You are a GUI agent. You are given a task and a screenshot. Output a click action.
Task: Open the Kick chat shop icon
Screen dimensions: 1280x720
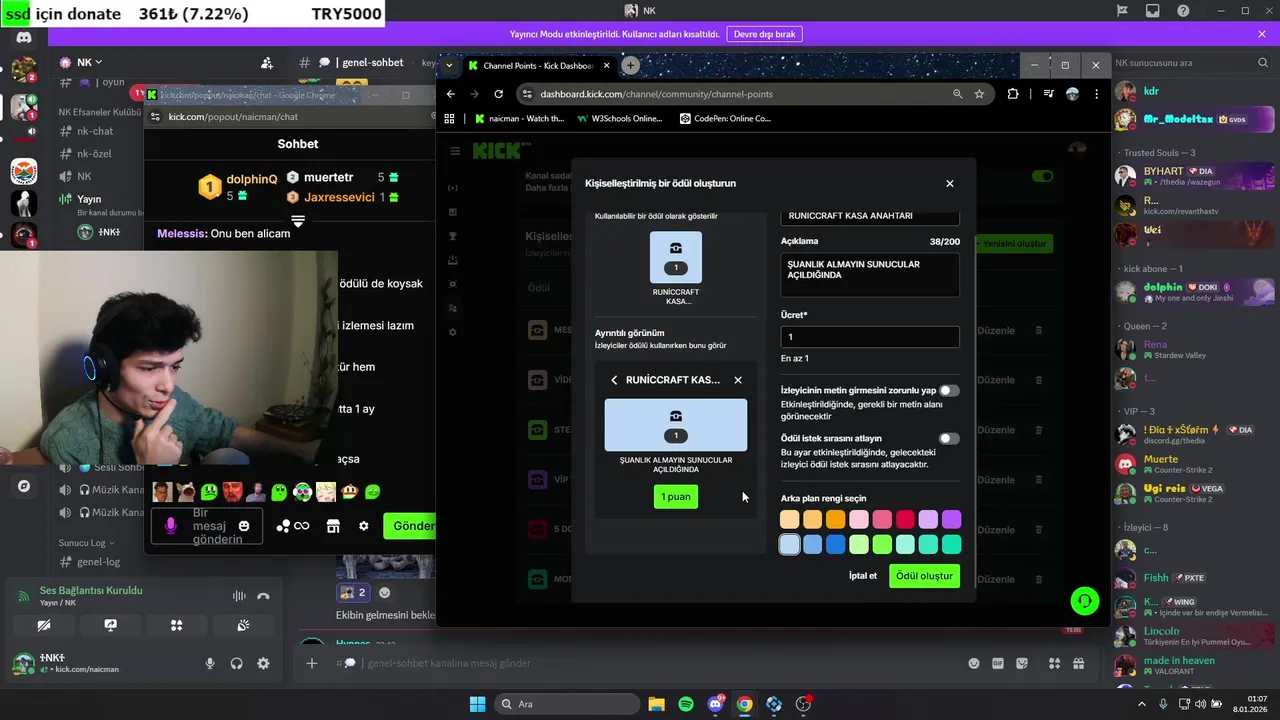click(x=333, y=526)
